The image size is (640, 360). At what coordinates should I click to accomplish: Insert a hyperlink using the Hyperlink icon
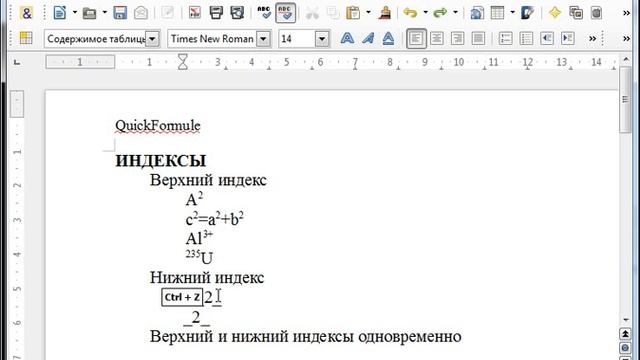point(476,13)
